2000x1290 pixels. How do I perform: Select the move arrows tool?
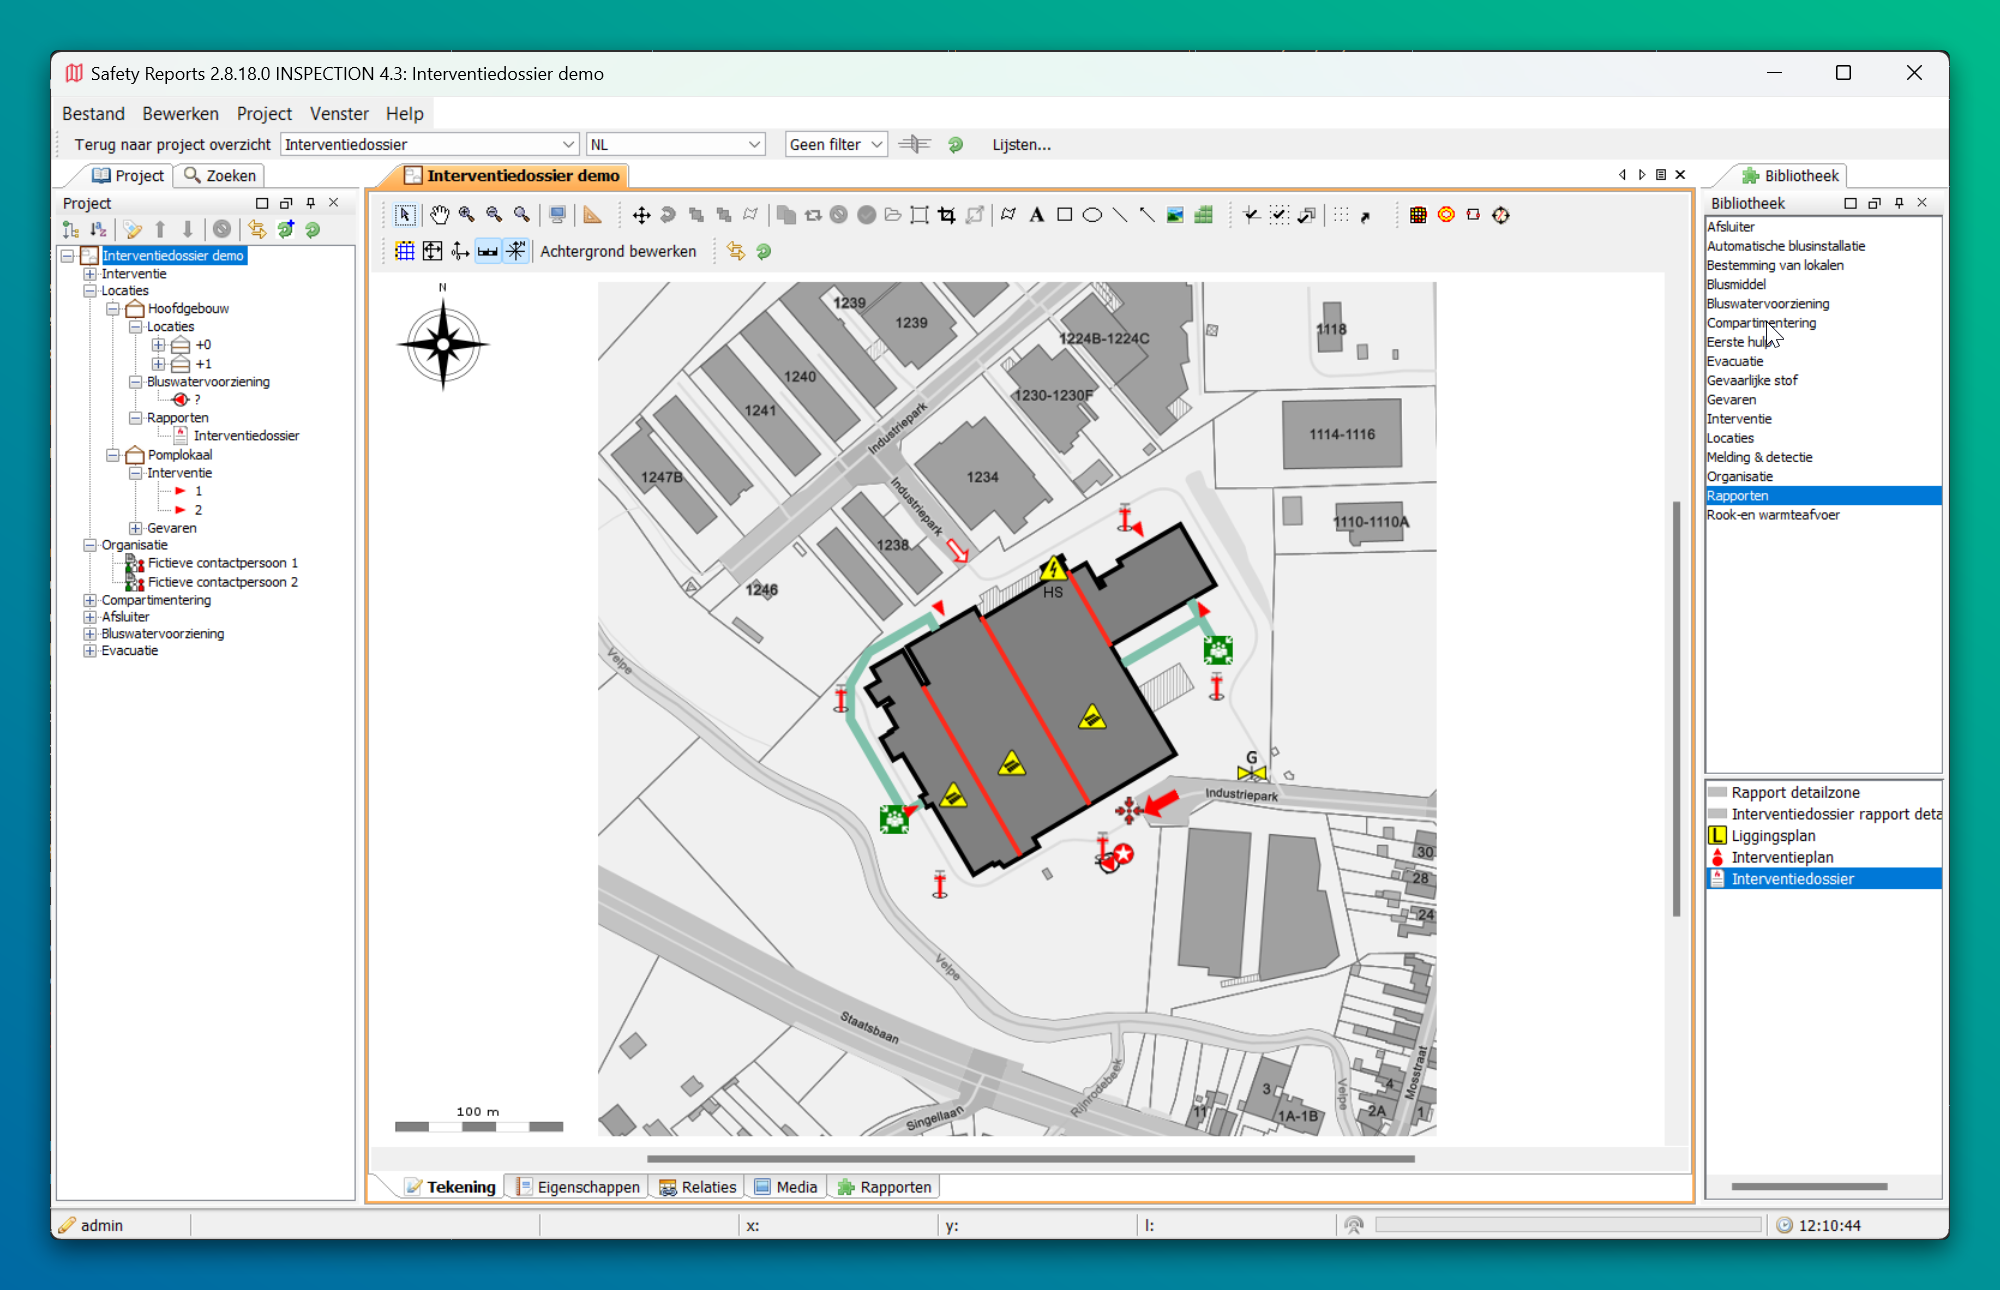(641, 215)
